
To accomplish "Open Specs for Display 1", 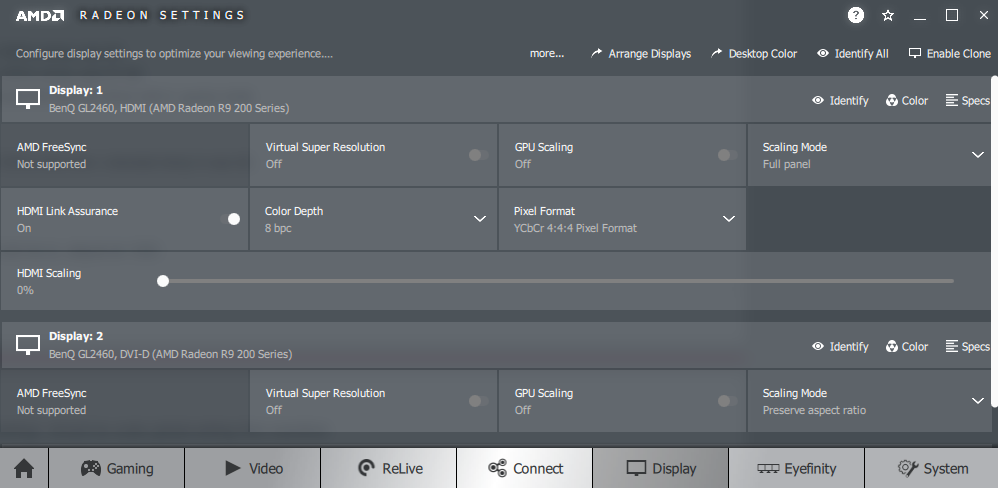I will click(x=967, y=101).
